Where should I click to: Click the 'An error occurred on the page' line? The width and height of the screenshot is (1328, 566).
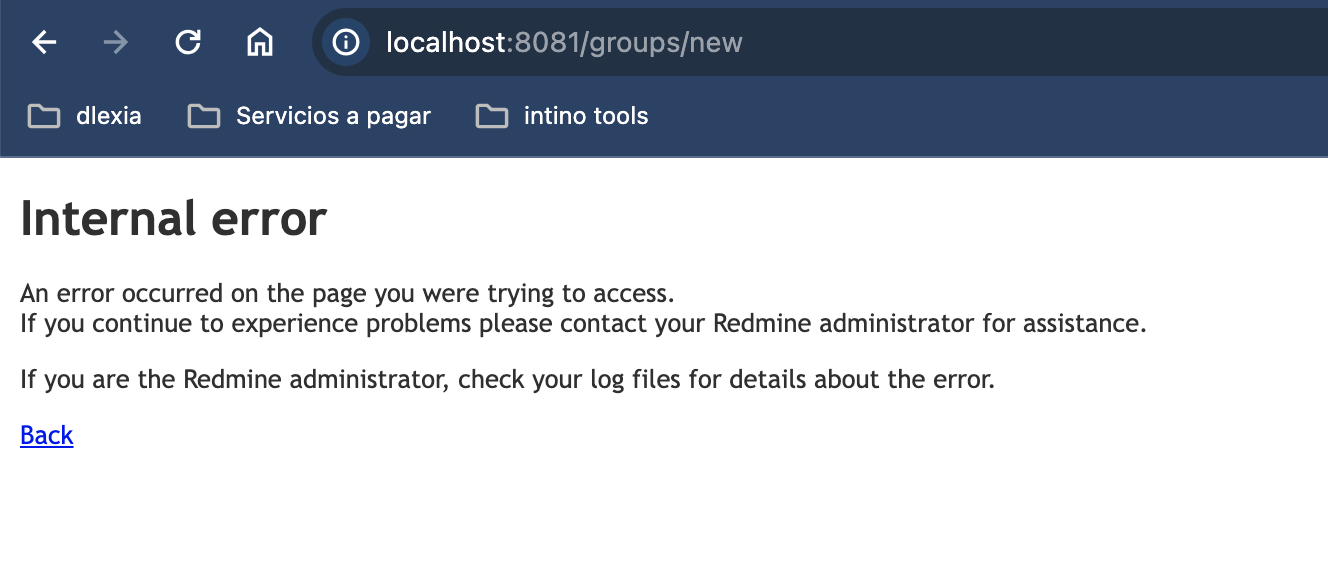[348, 294]
